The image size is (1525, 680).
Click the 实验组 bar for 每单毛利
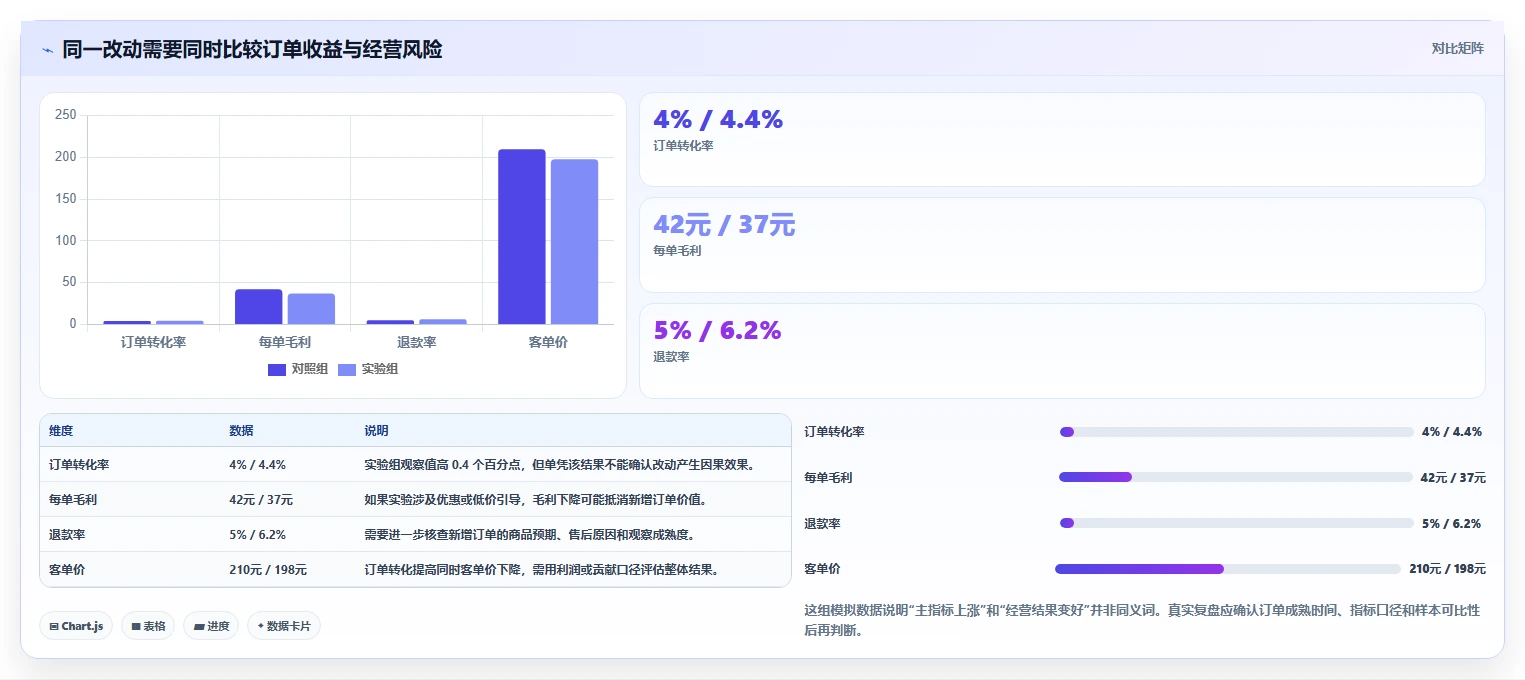(x=311, y=309)
